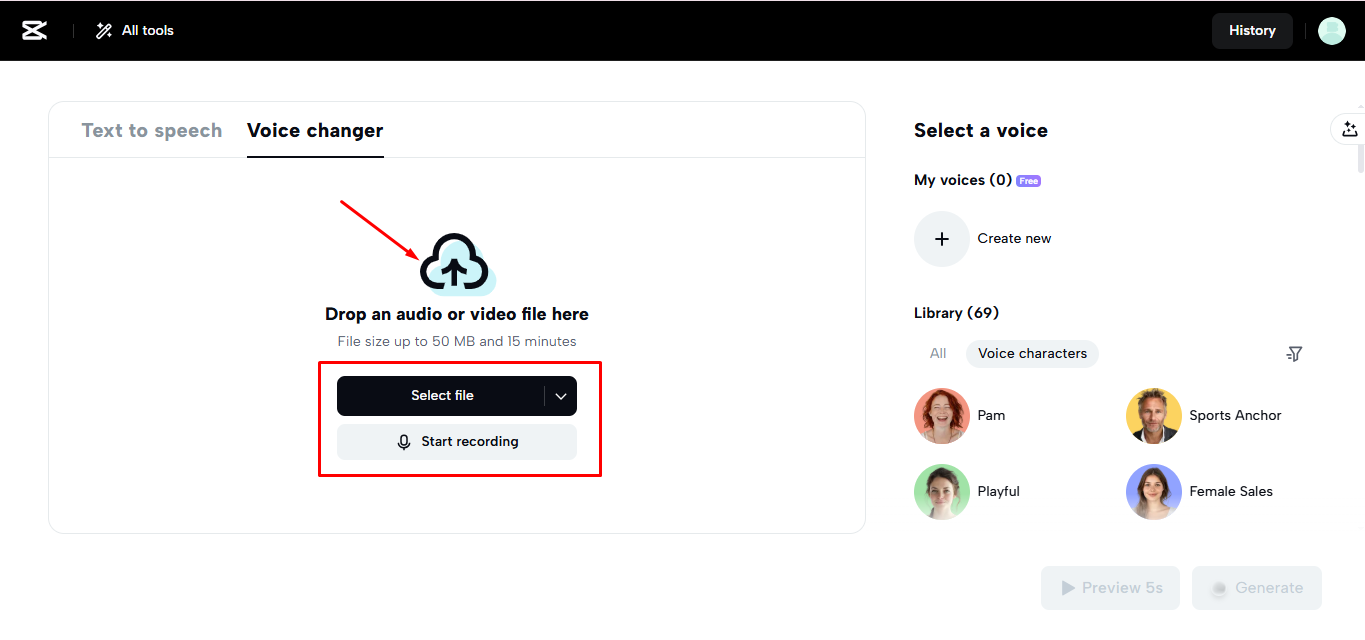Click the AI sparkle icon on right edge
This screenshot has height=640, width=1365.
1350,129
